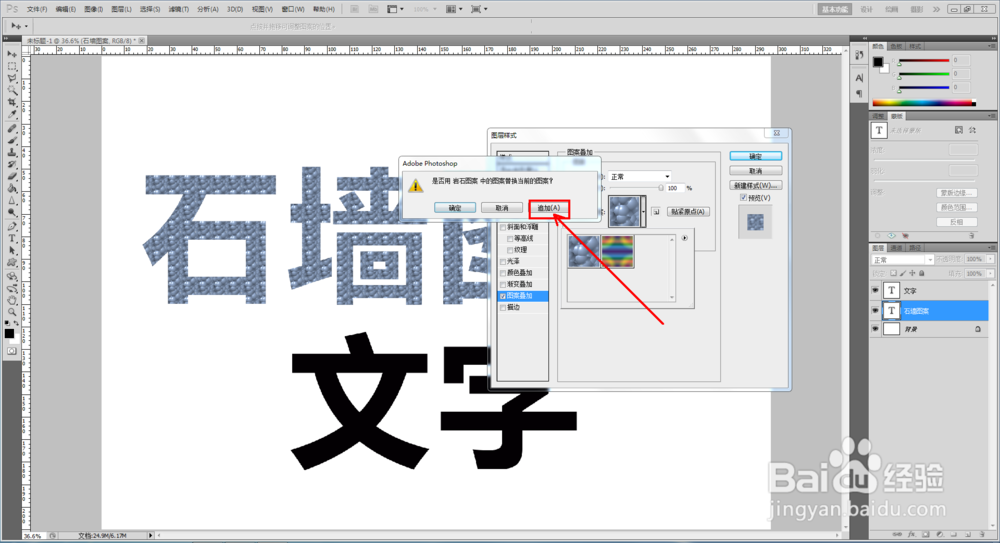Click 贴紧原点(A) snap to origin button
The height and width of the screenshot is (543, 1000).
click(x=688, y=212)
